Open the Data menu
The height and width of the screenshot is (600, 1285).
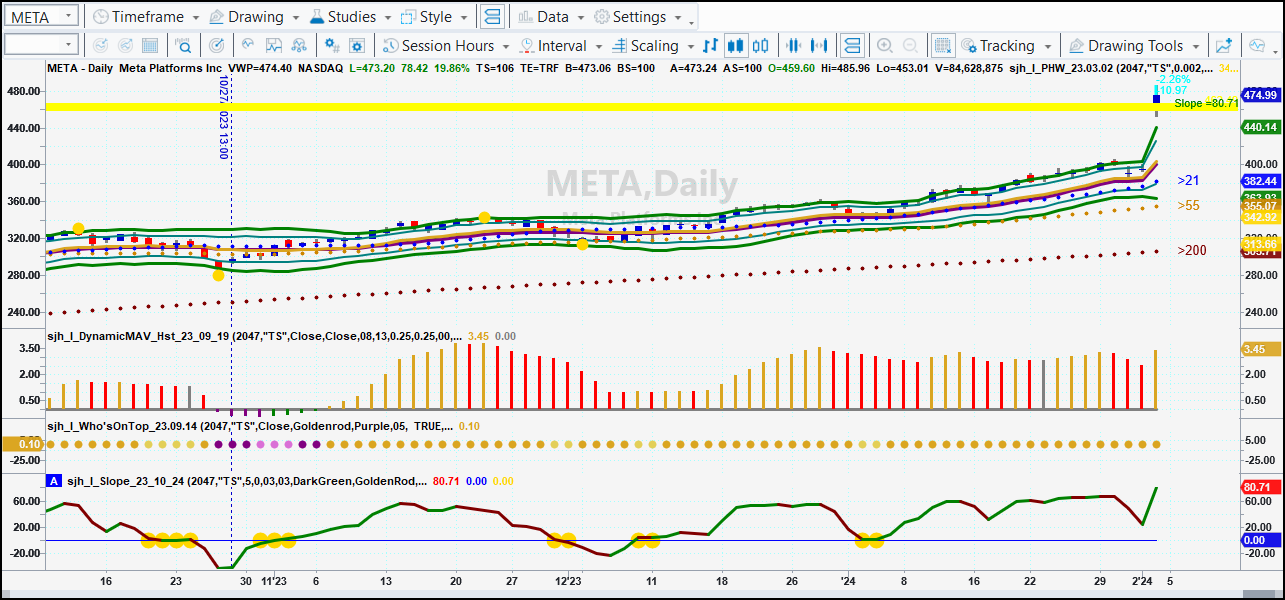[552, 17]
